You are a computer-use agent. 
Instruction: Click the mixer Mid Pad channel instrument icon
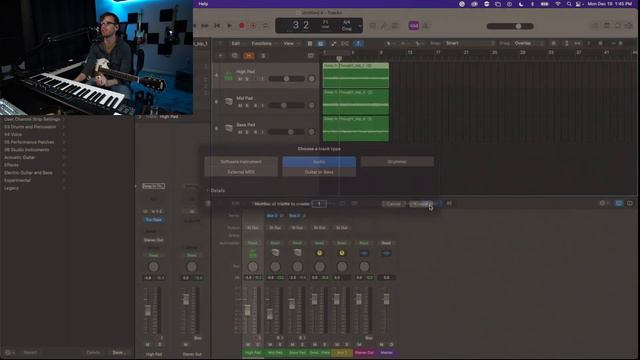point(275,253)
